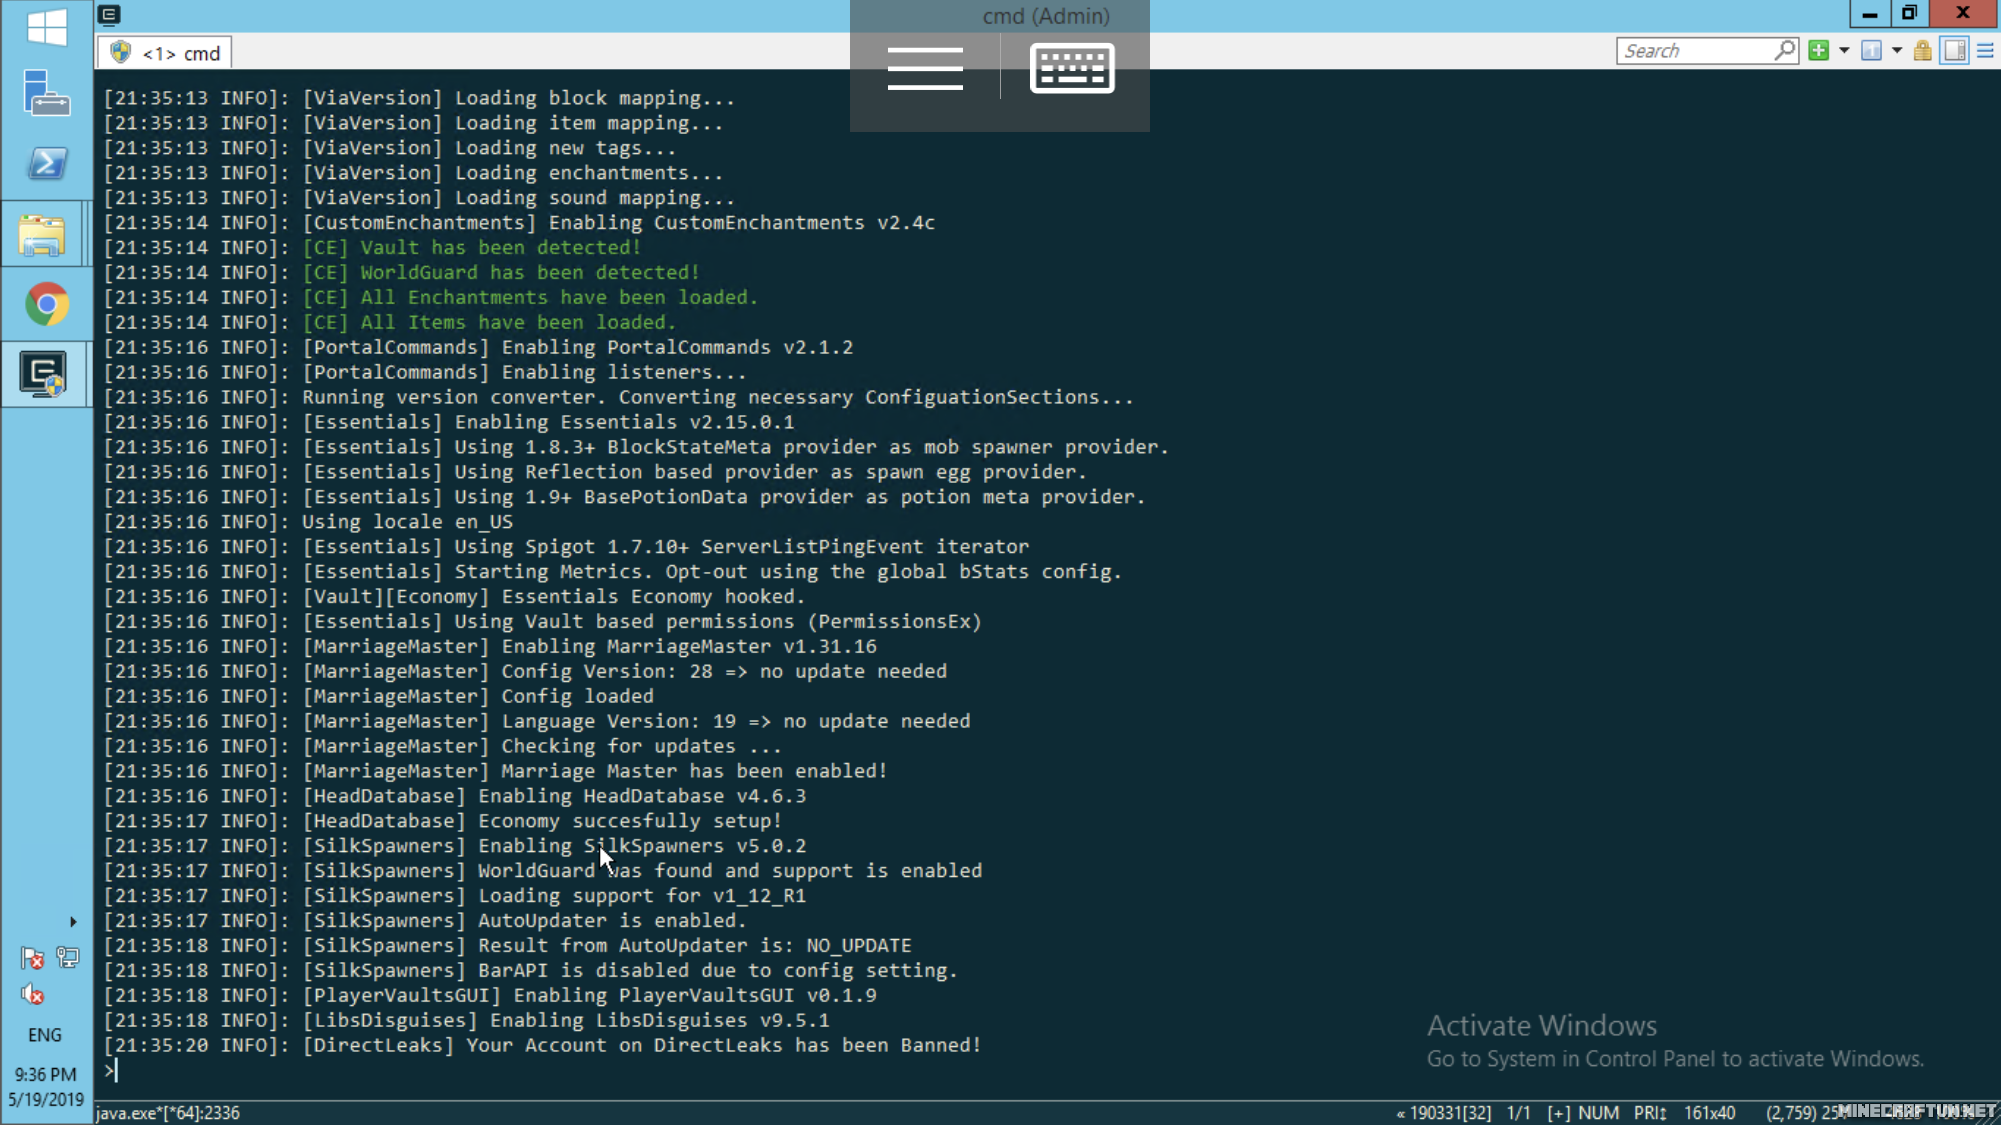Screen dimensions: 2001x1125
Task: Click the ENG language indicator
Action: pyautogui.click(x=44, y=1035)
